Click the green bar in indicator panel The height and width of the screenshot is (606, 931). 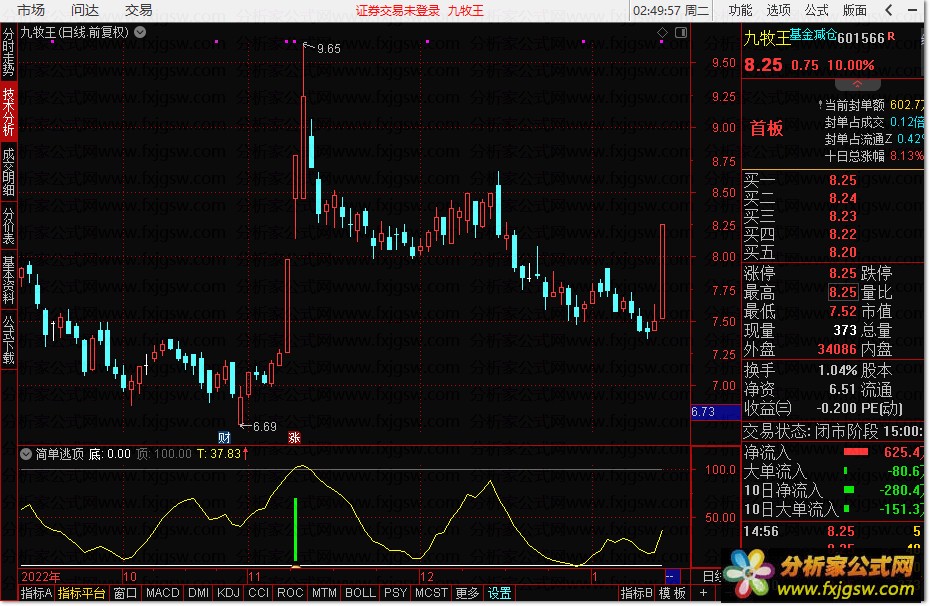[295, 529]
